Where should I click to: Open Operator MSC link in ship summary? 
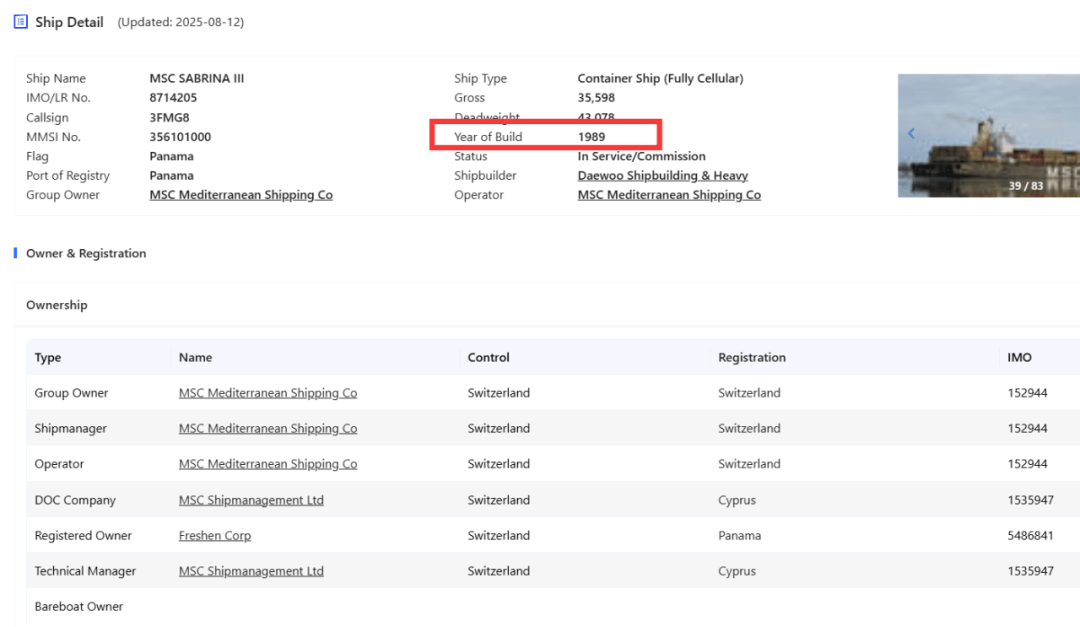pyautogui.click(x=669, y=195)
